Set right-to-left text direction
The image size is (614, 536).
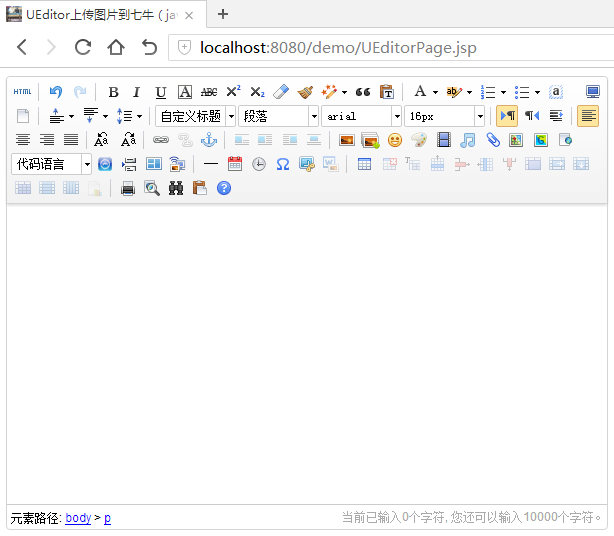[x=532, y=116]
